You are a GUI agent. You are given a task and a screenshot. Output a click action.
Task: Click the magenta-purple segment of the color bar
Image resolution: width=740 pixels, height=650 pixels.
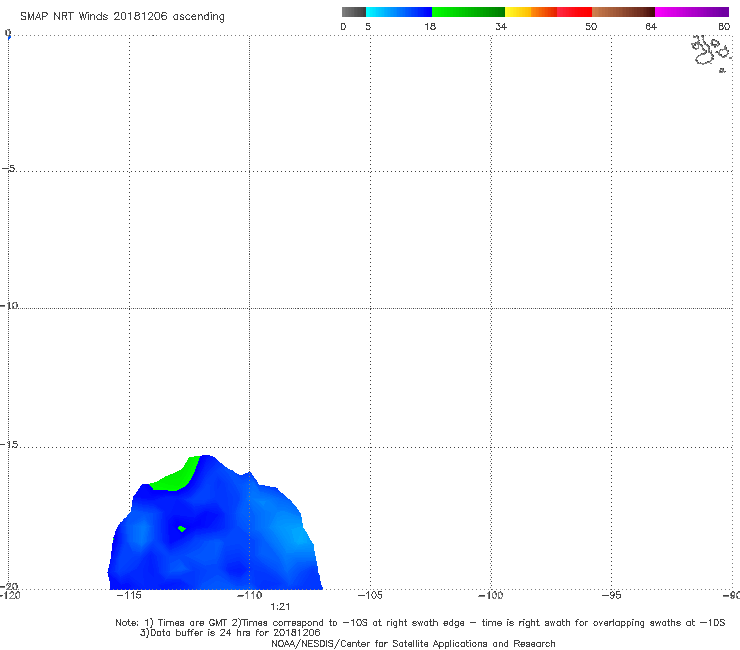[x=692, y=12]
